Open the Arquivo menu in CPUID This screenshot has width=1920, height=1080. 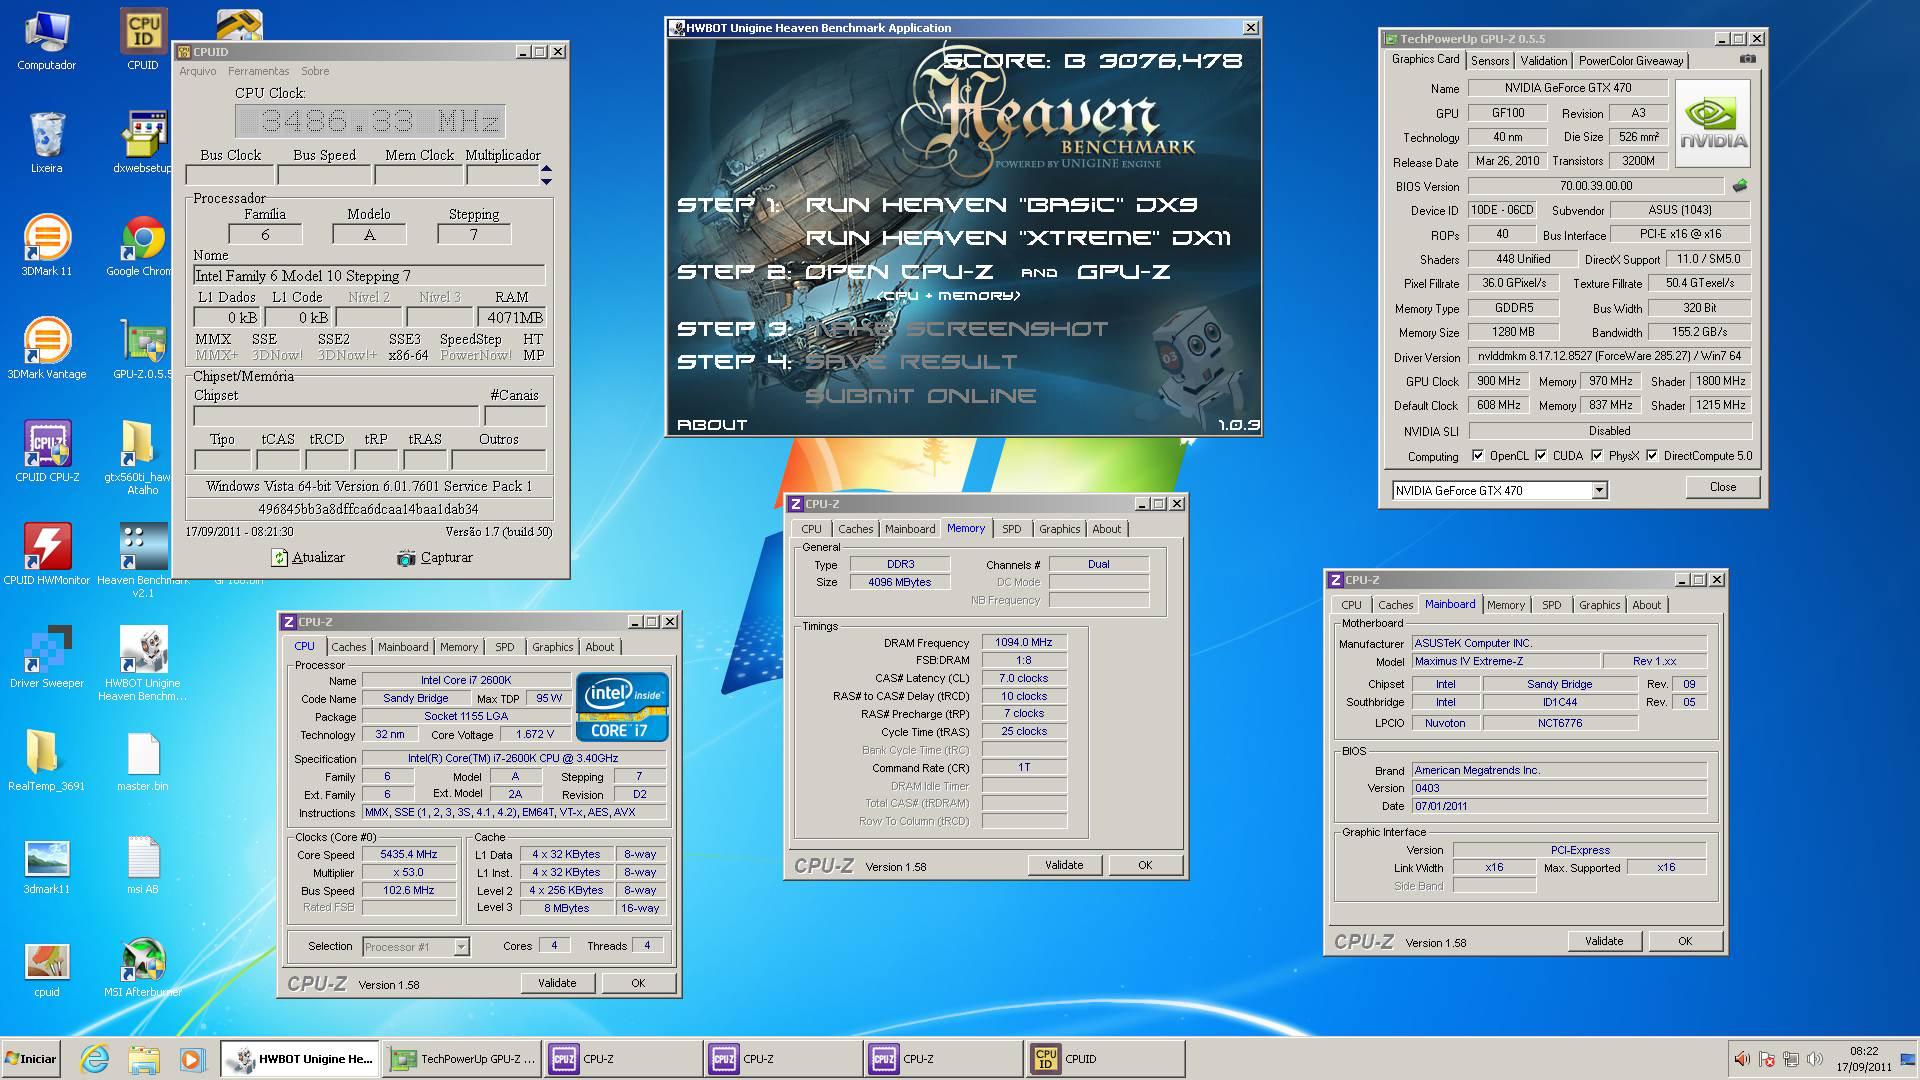(198, 71)
